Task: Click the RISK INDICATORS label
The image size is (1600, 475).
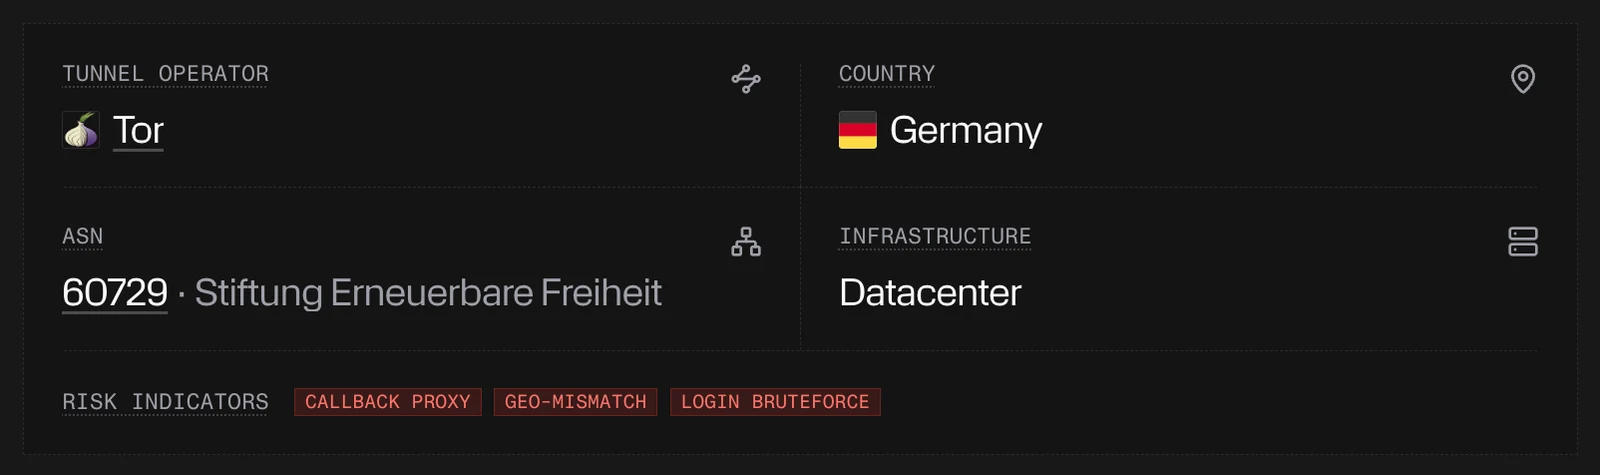Action: coord(165,402)
